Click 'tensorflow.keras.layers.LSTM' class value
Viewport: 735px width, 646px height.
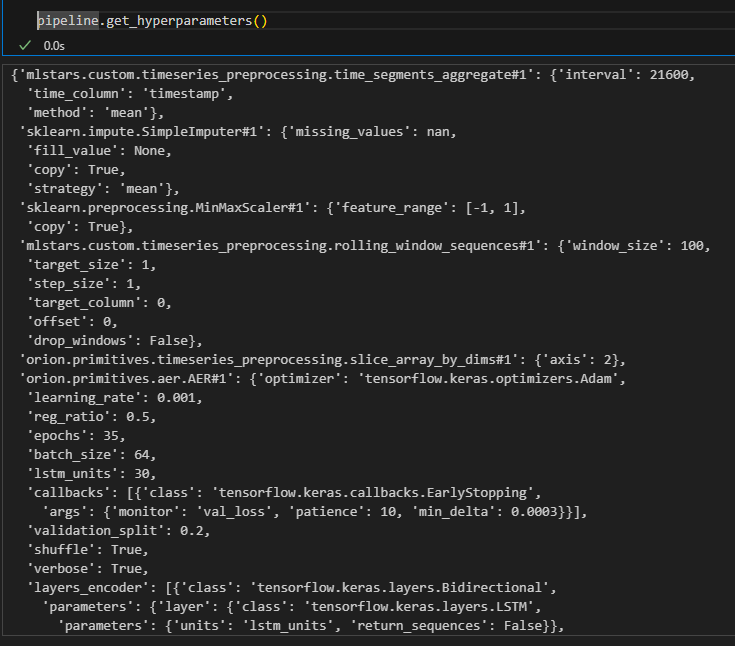419,607
